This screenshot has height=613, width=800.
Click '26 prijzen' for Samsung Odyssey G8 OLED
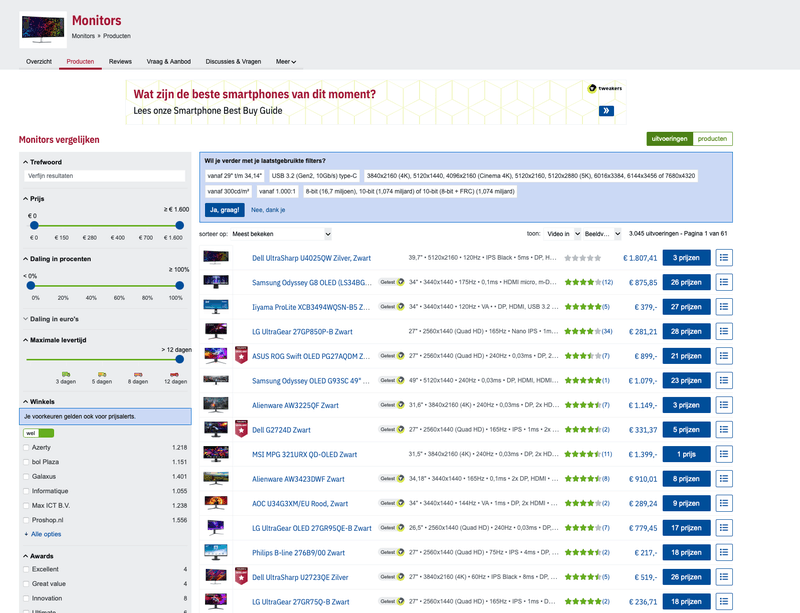(686, 282)
